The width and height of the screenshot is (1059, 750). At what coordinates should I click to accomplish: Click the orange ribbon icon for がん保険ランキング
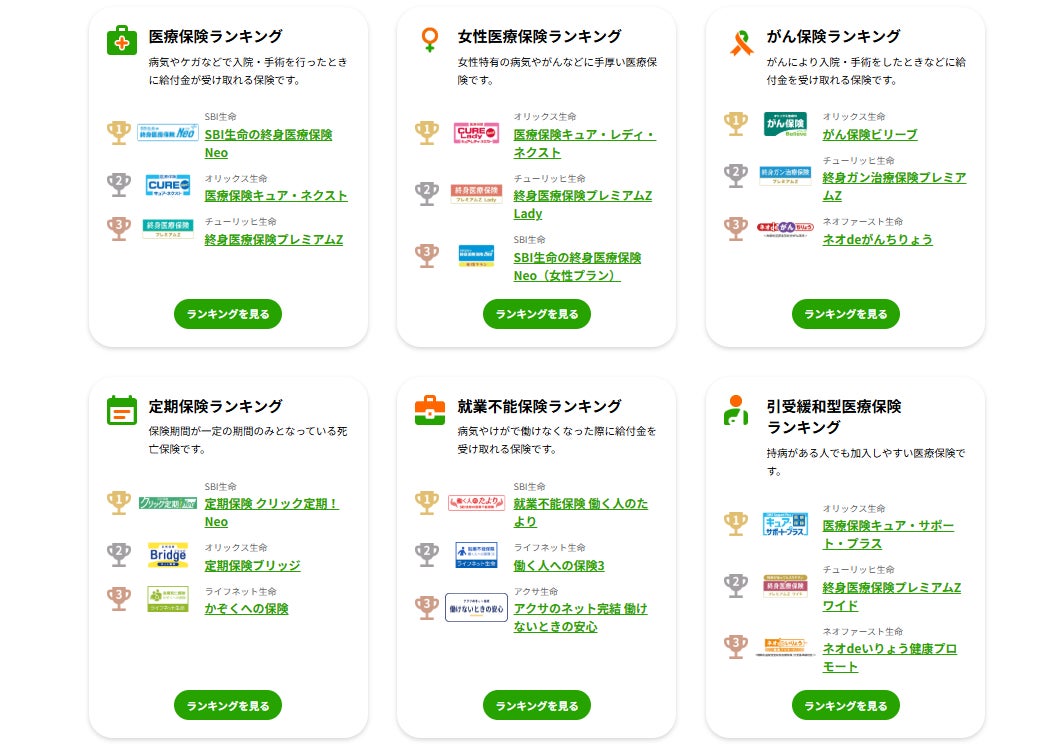(740, 41)
